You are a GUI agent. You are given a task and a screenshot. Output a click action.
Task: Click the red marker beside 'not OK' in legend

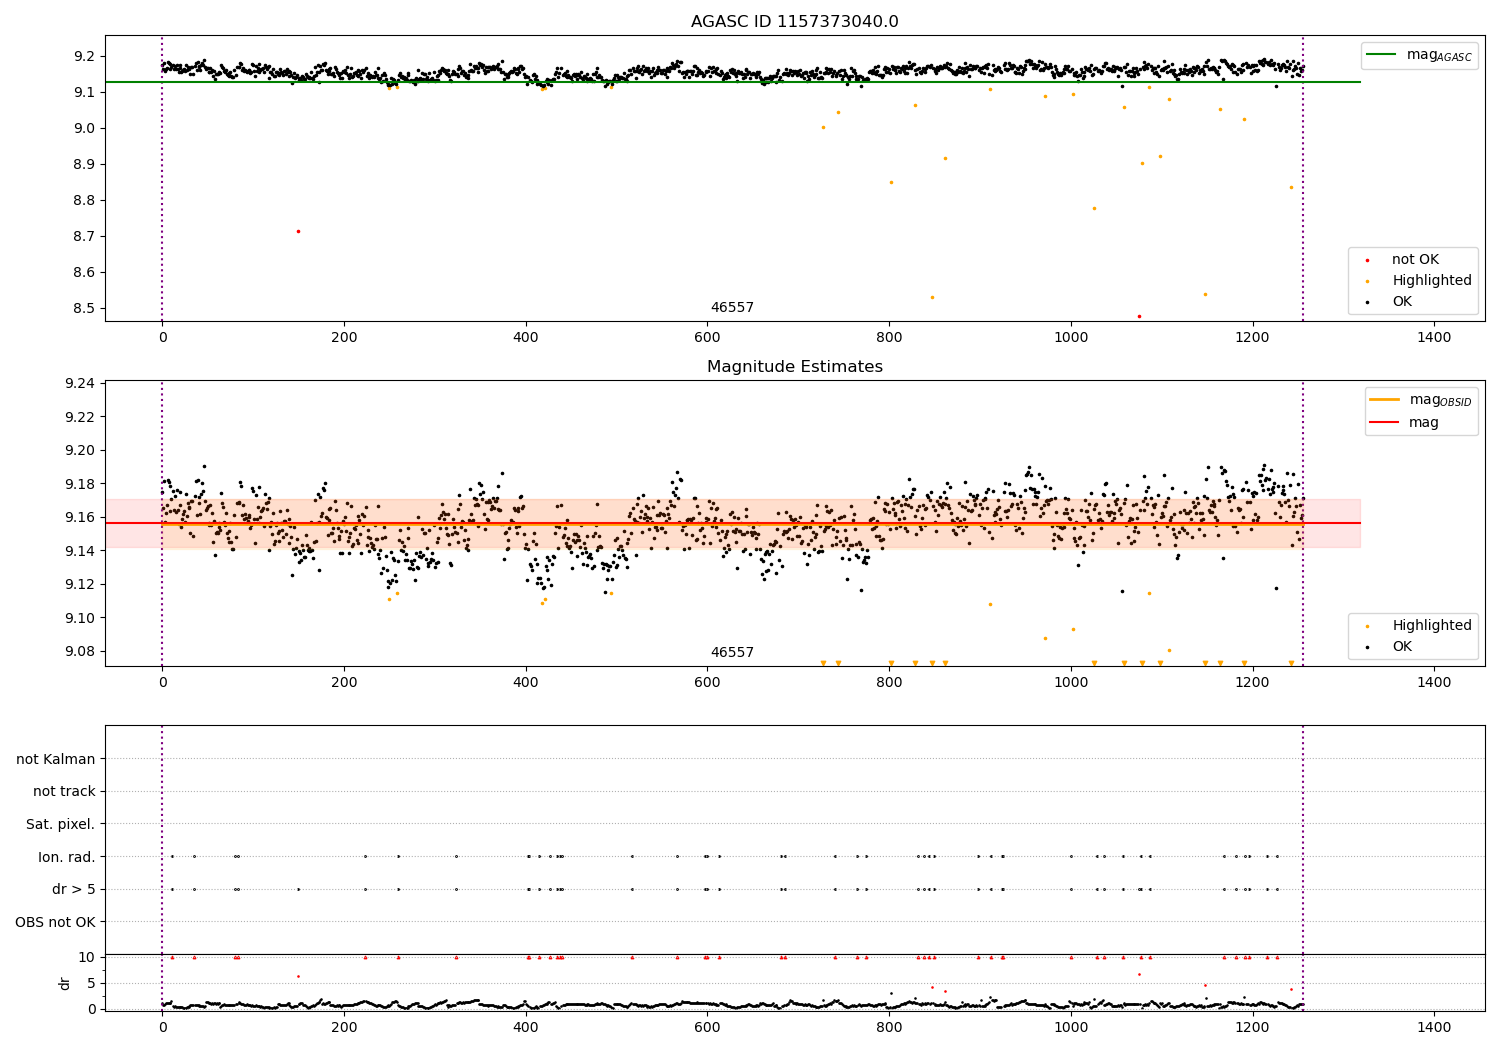click(1367, 260)
